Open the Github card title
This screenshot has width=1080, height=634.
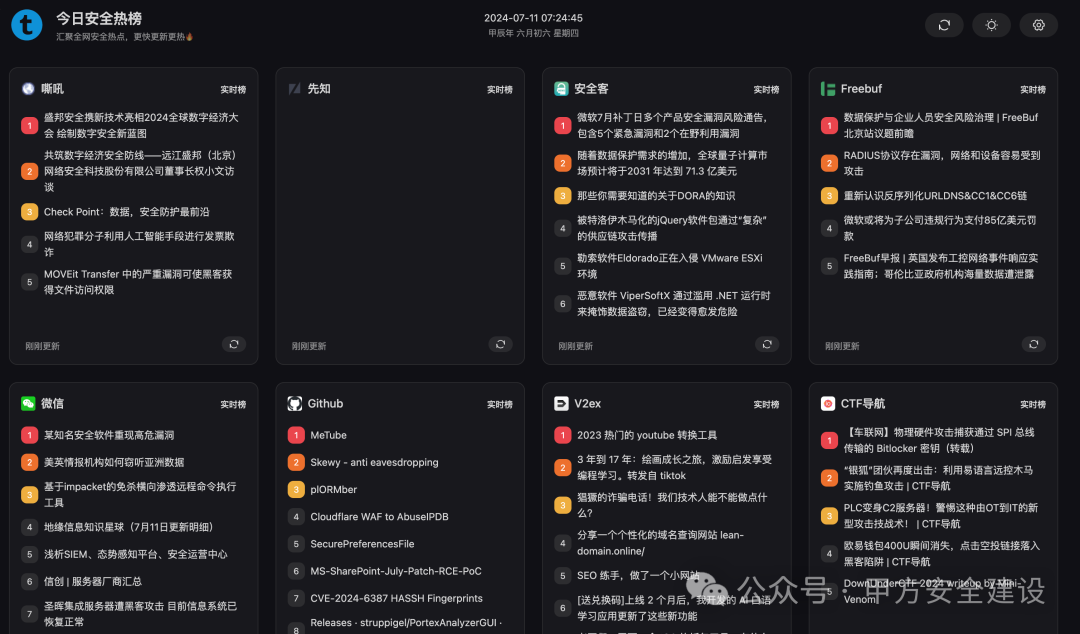coord(325,403)
